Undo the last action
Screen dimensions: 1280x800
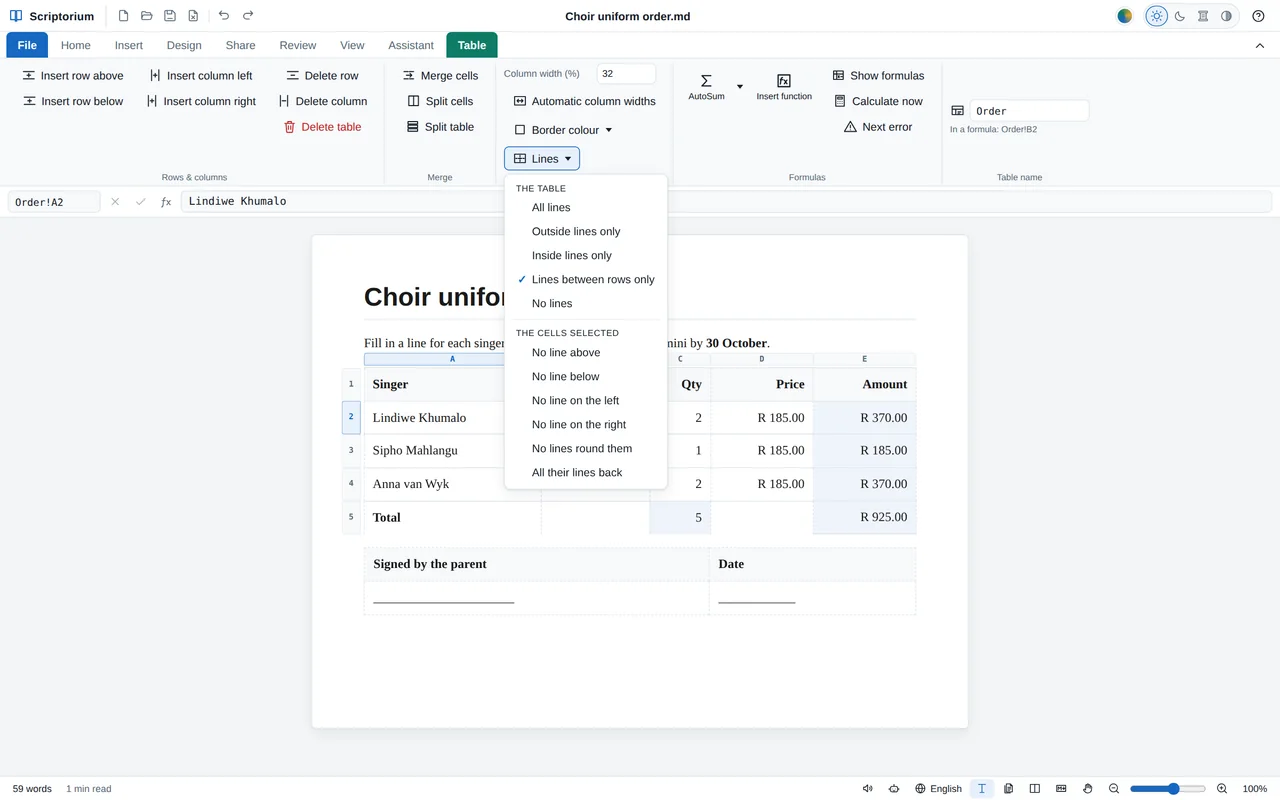[223, 16]
